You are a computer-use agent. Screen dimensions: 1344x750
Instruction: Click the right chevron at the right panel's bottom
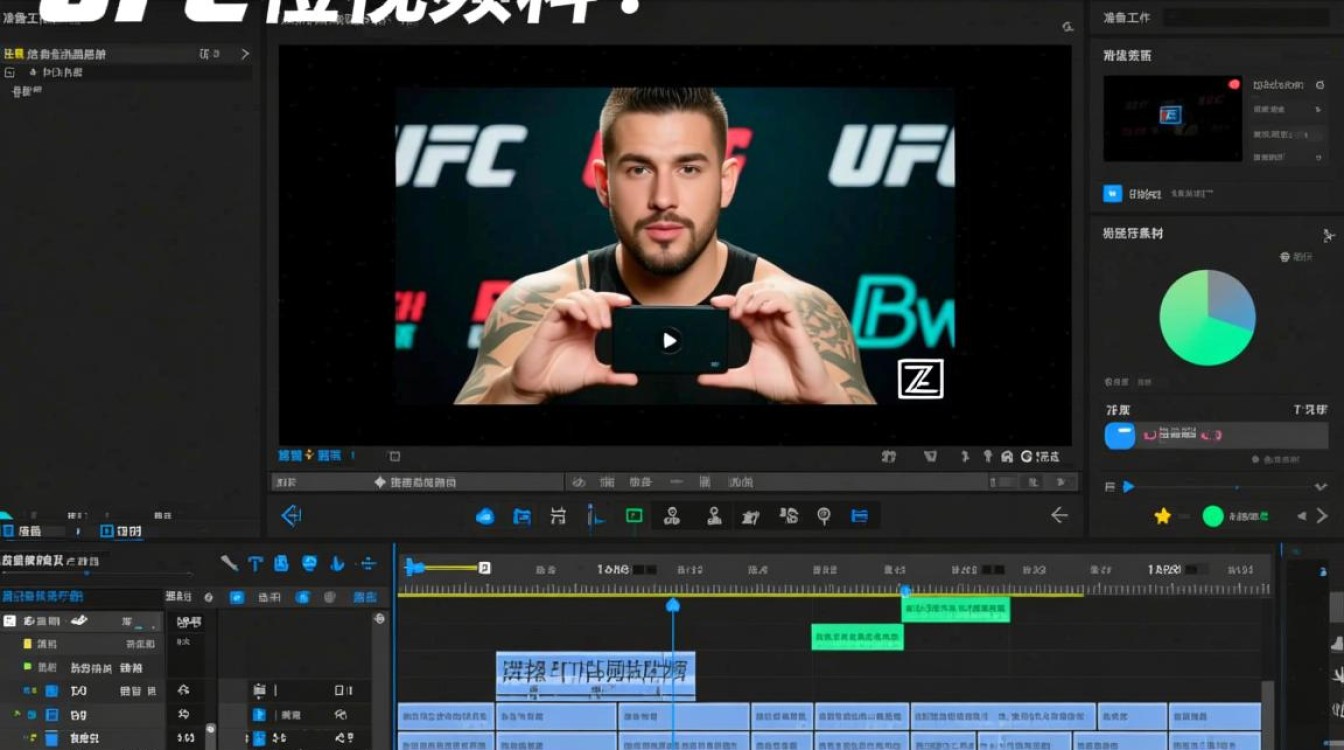pyautogui.click(x=1322, y=516)
